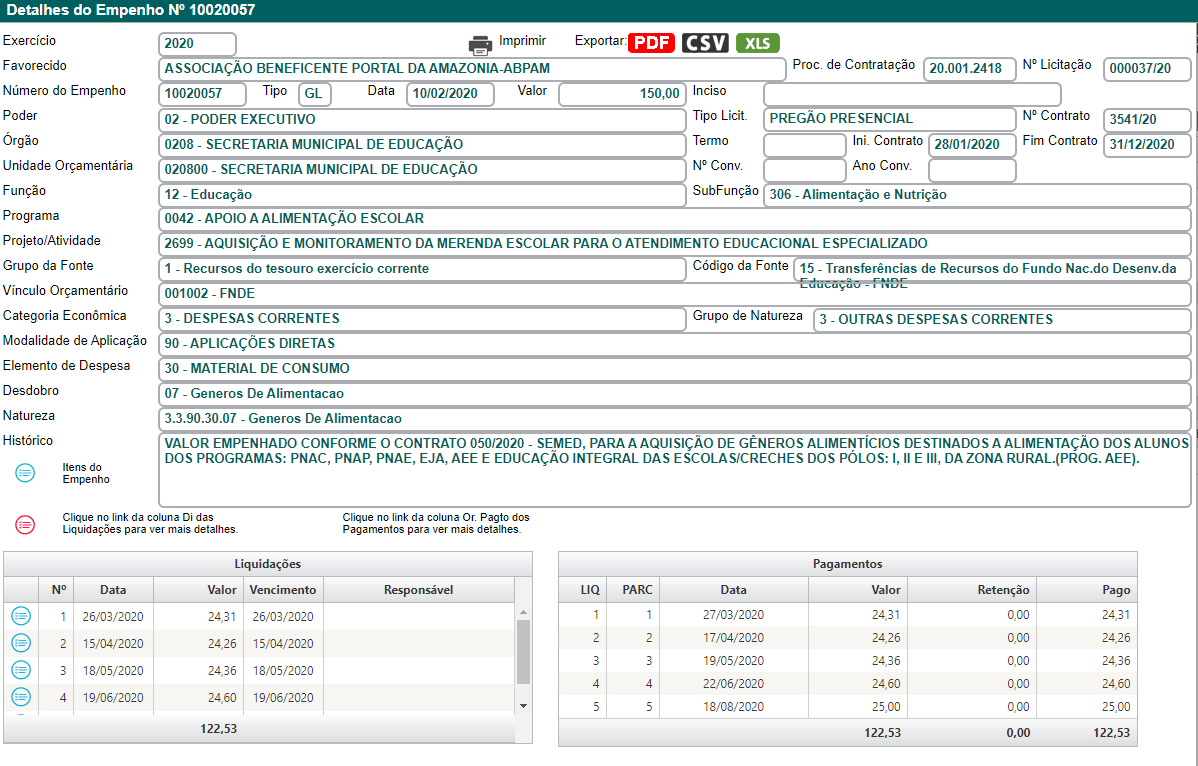The width and height of the screenshot is (1198, 766).
Task: Click Natureza field 3.3.90.30.07
Action: [675, 419]
